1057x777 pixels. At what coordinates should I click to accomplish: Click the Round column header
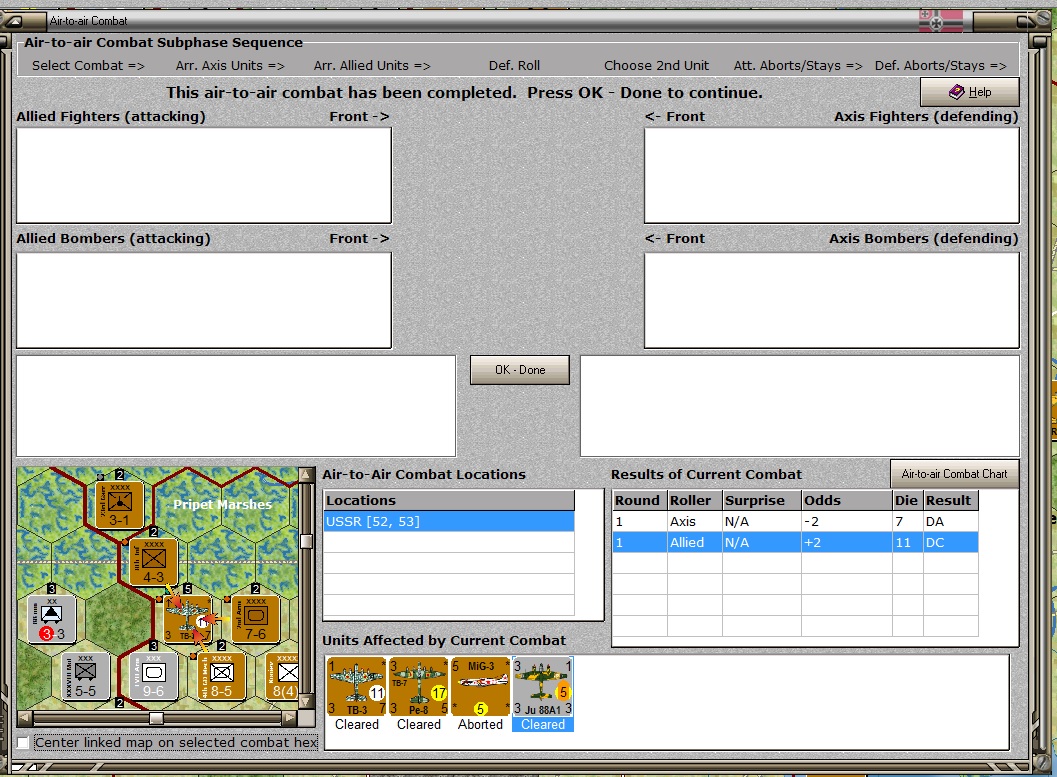[640, 500]
